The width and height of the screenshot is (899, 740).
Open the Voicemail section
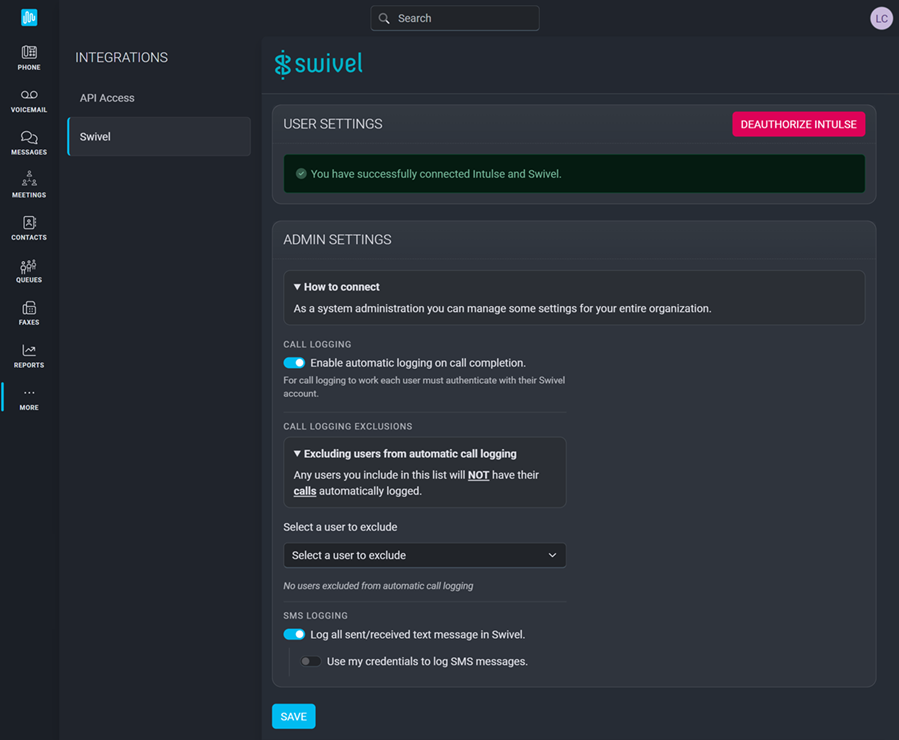pyautogui.click(x=29, y=101)
